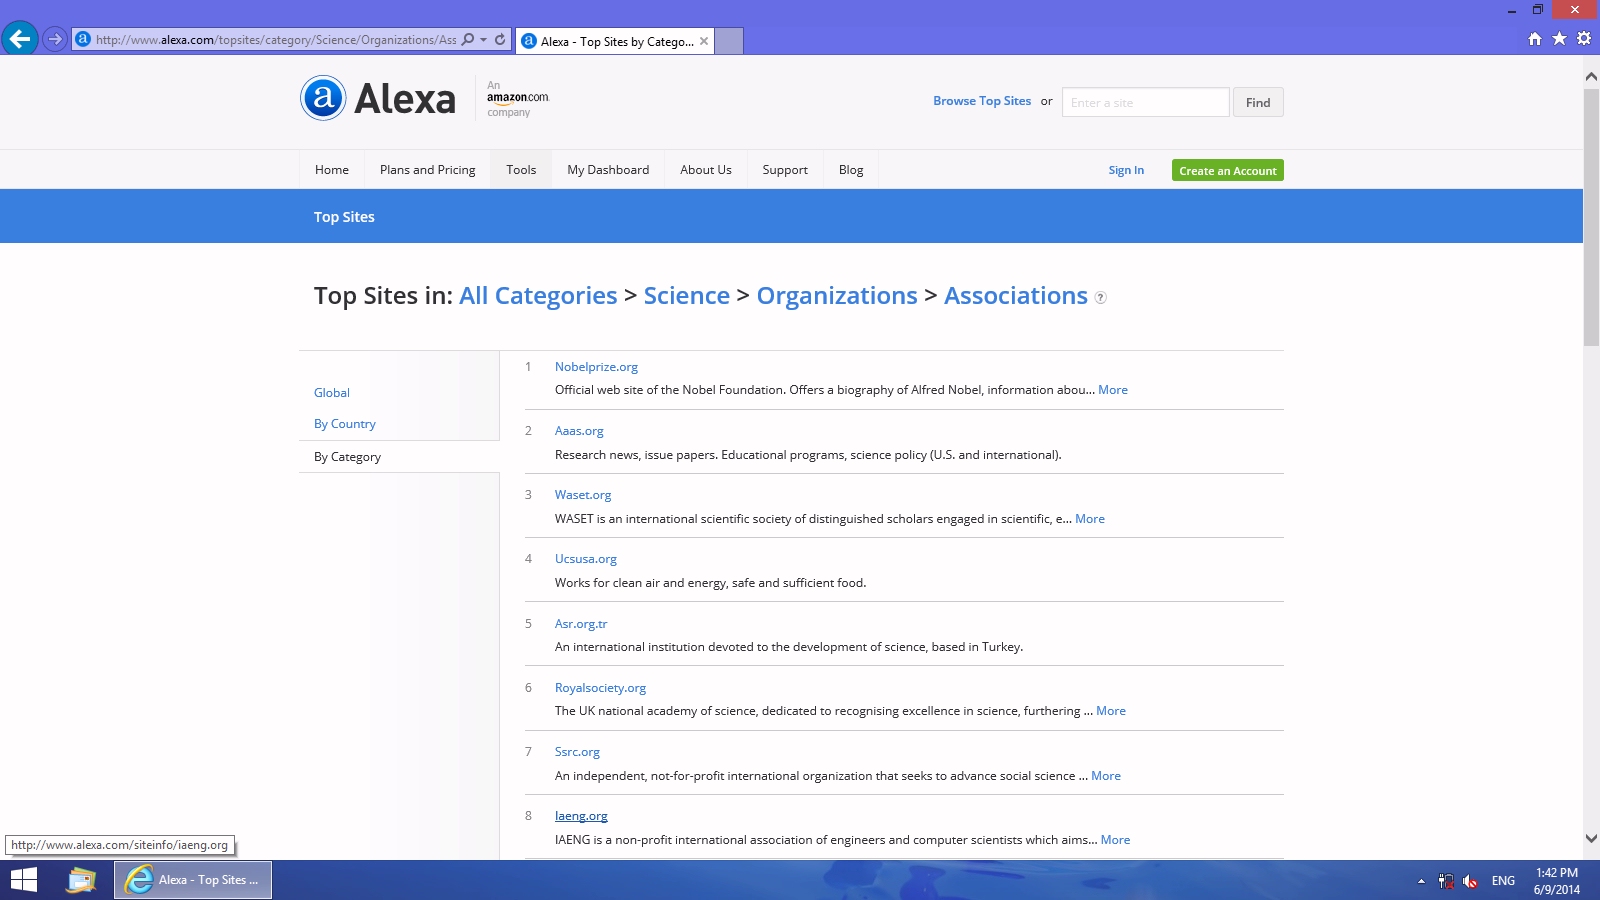
Task: Click the Alexa logo
Action: click(x=378, y=98)
